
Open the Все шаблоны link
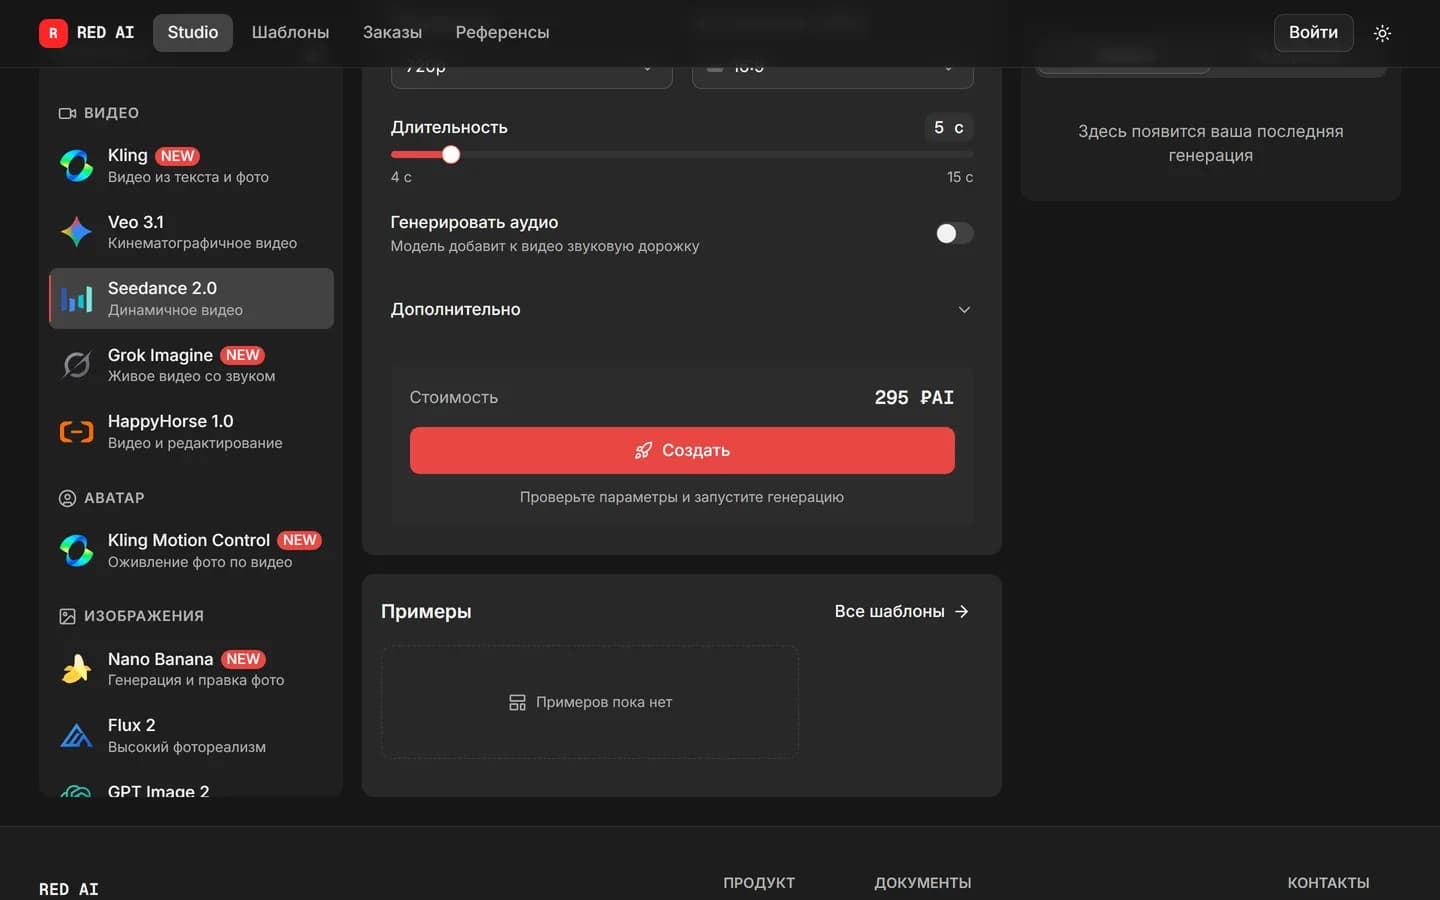[902, 611]
